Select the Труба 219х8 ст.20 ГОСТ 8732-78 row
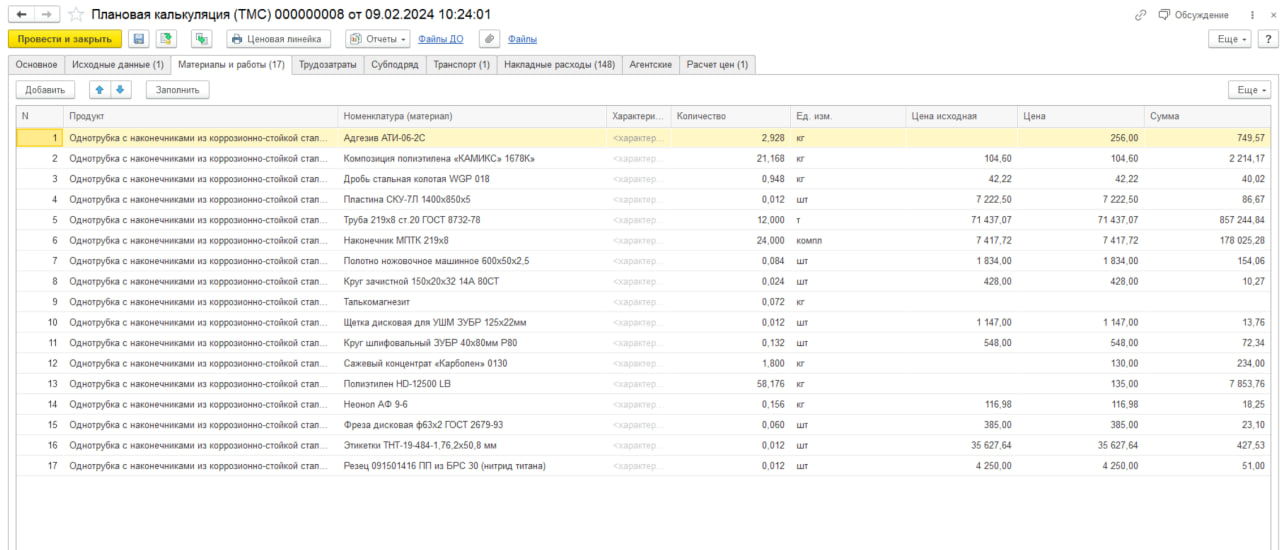The image size is (1280, 550). coord(643,219)
